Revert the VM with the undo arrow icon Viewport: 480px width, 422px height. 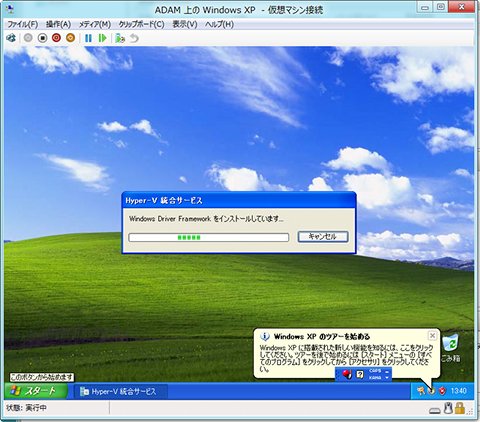(x=134, y=38)
